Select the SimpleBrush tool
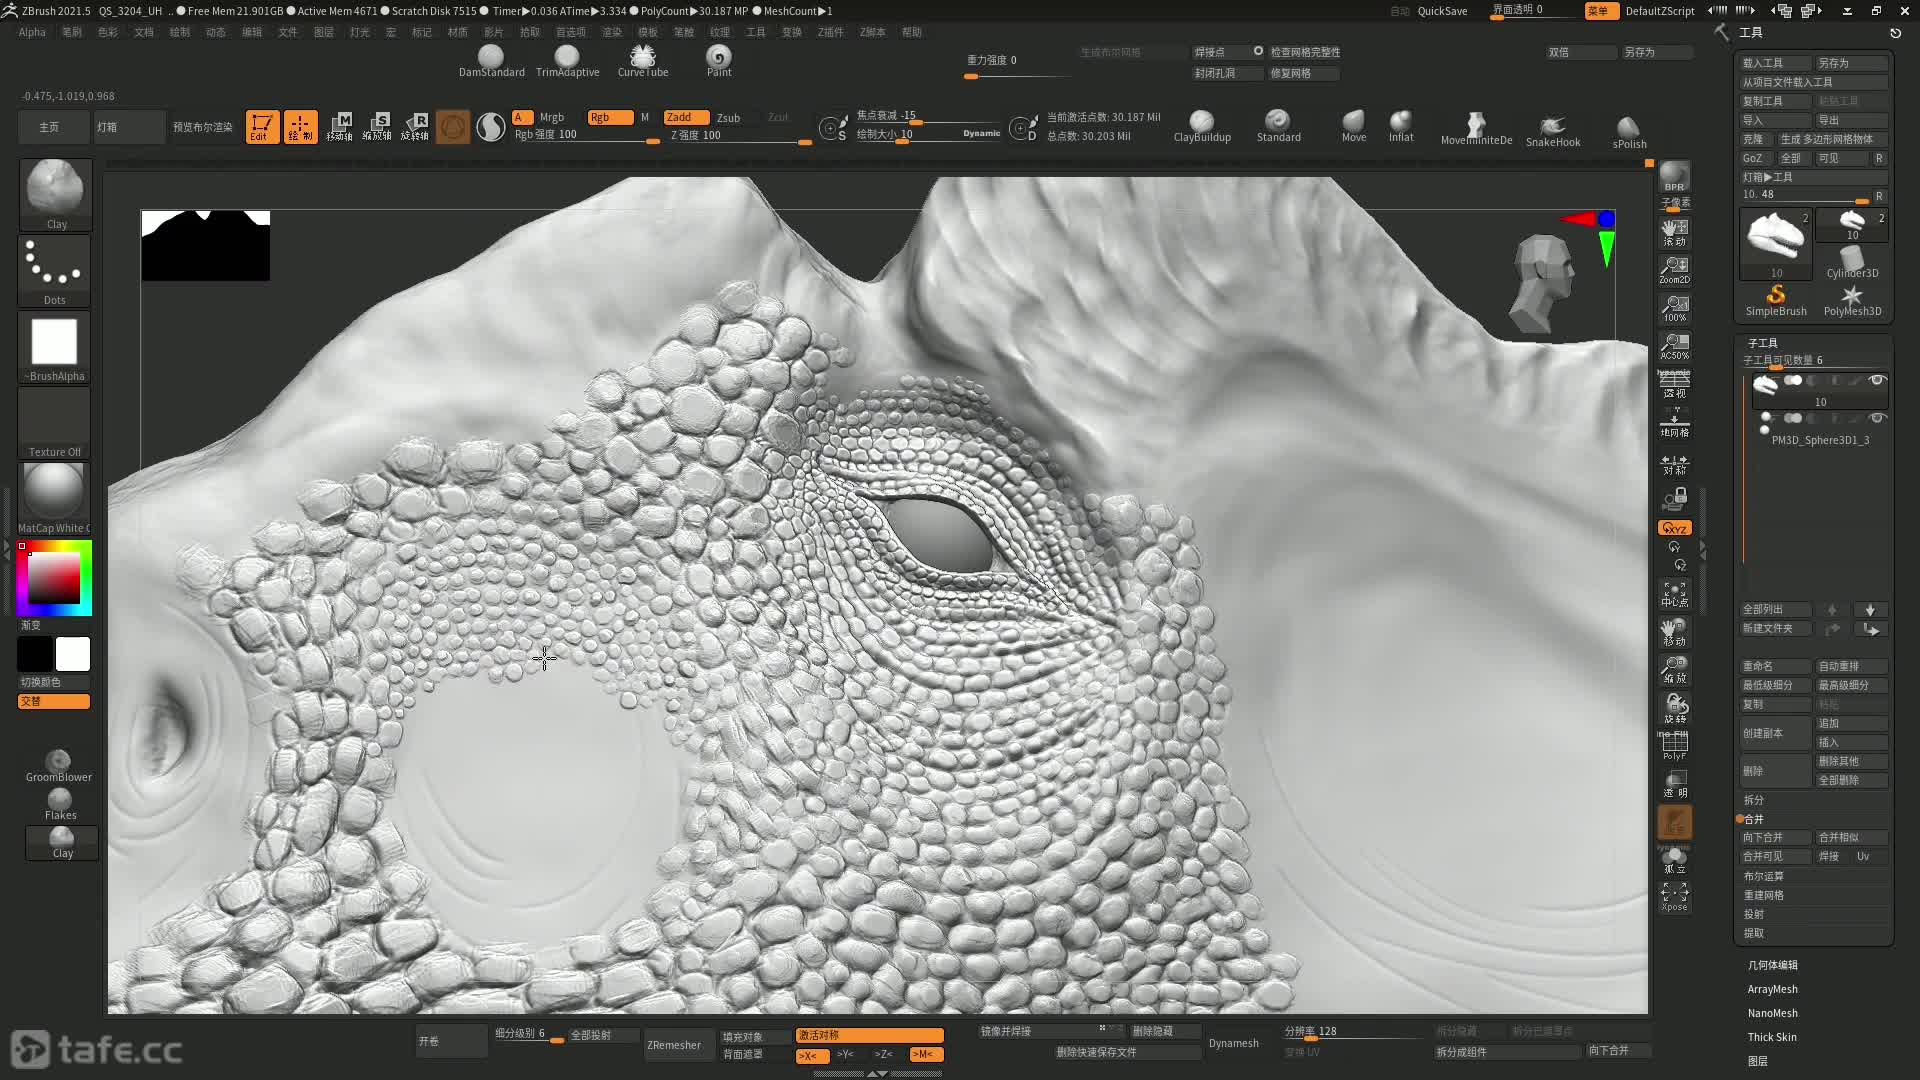The image size is (1920, 1080). click(1776, 300)
